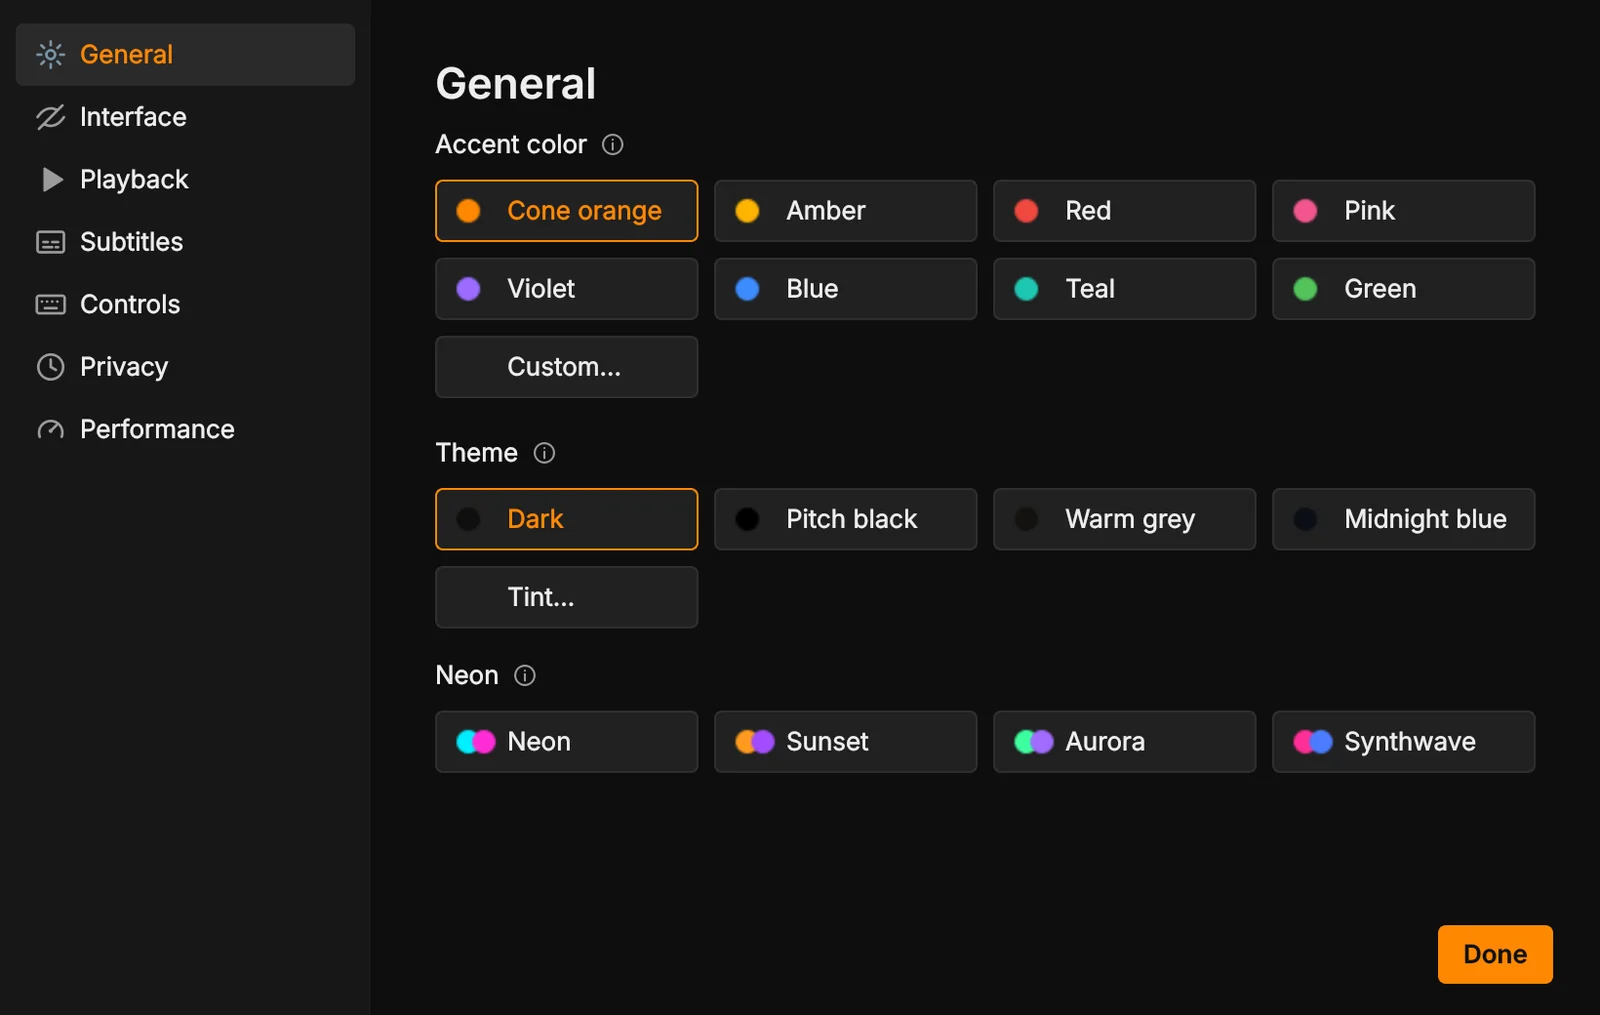
Task: Set accent color to Pink
Action: pyautogui.click(x=1404, y=211)
